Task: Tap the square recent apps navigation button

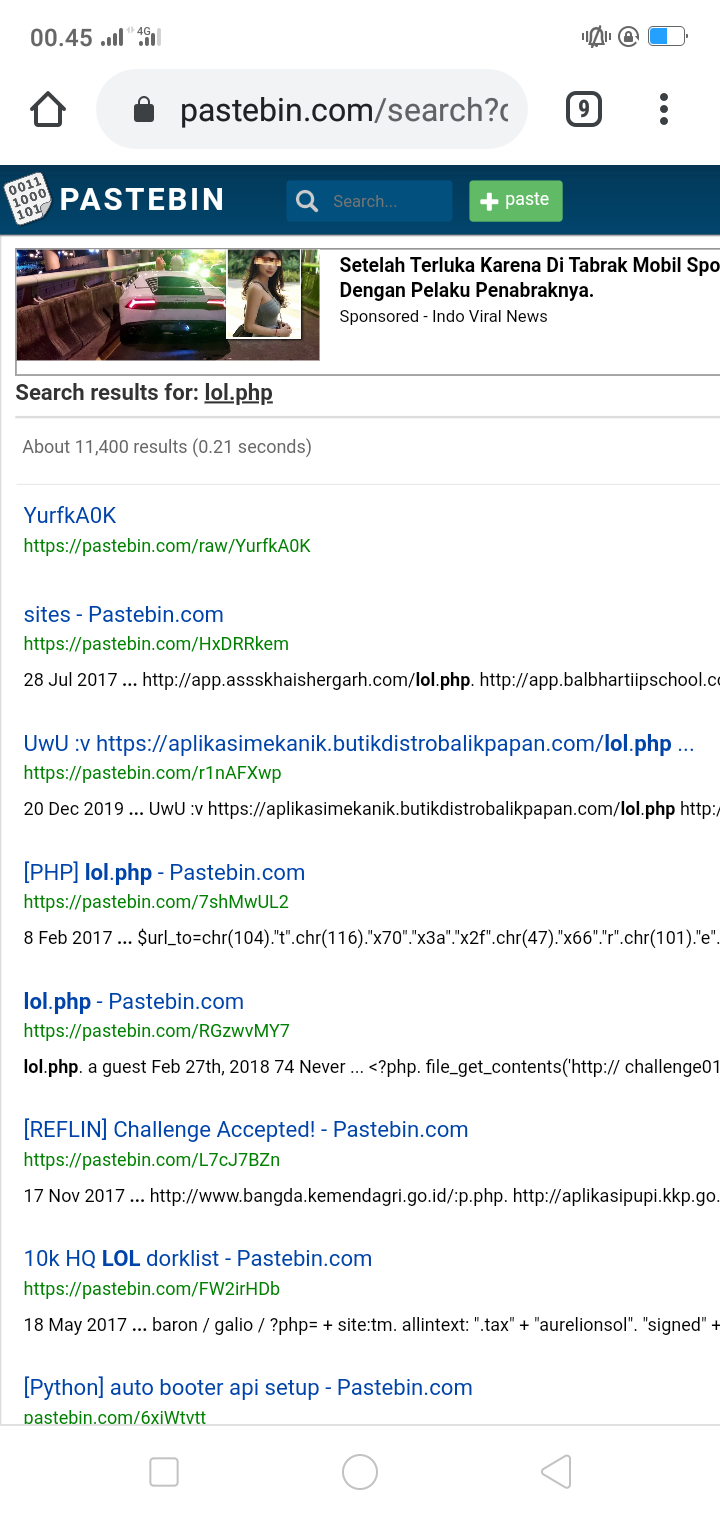Action: [163, 1471]
